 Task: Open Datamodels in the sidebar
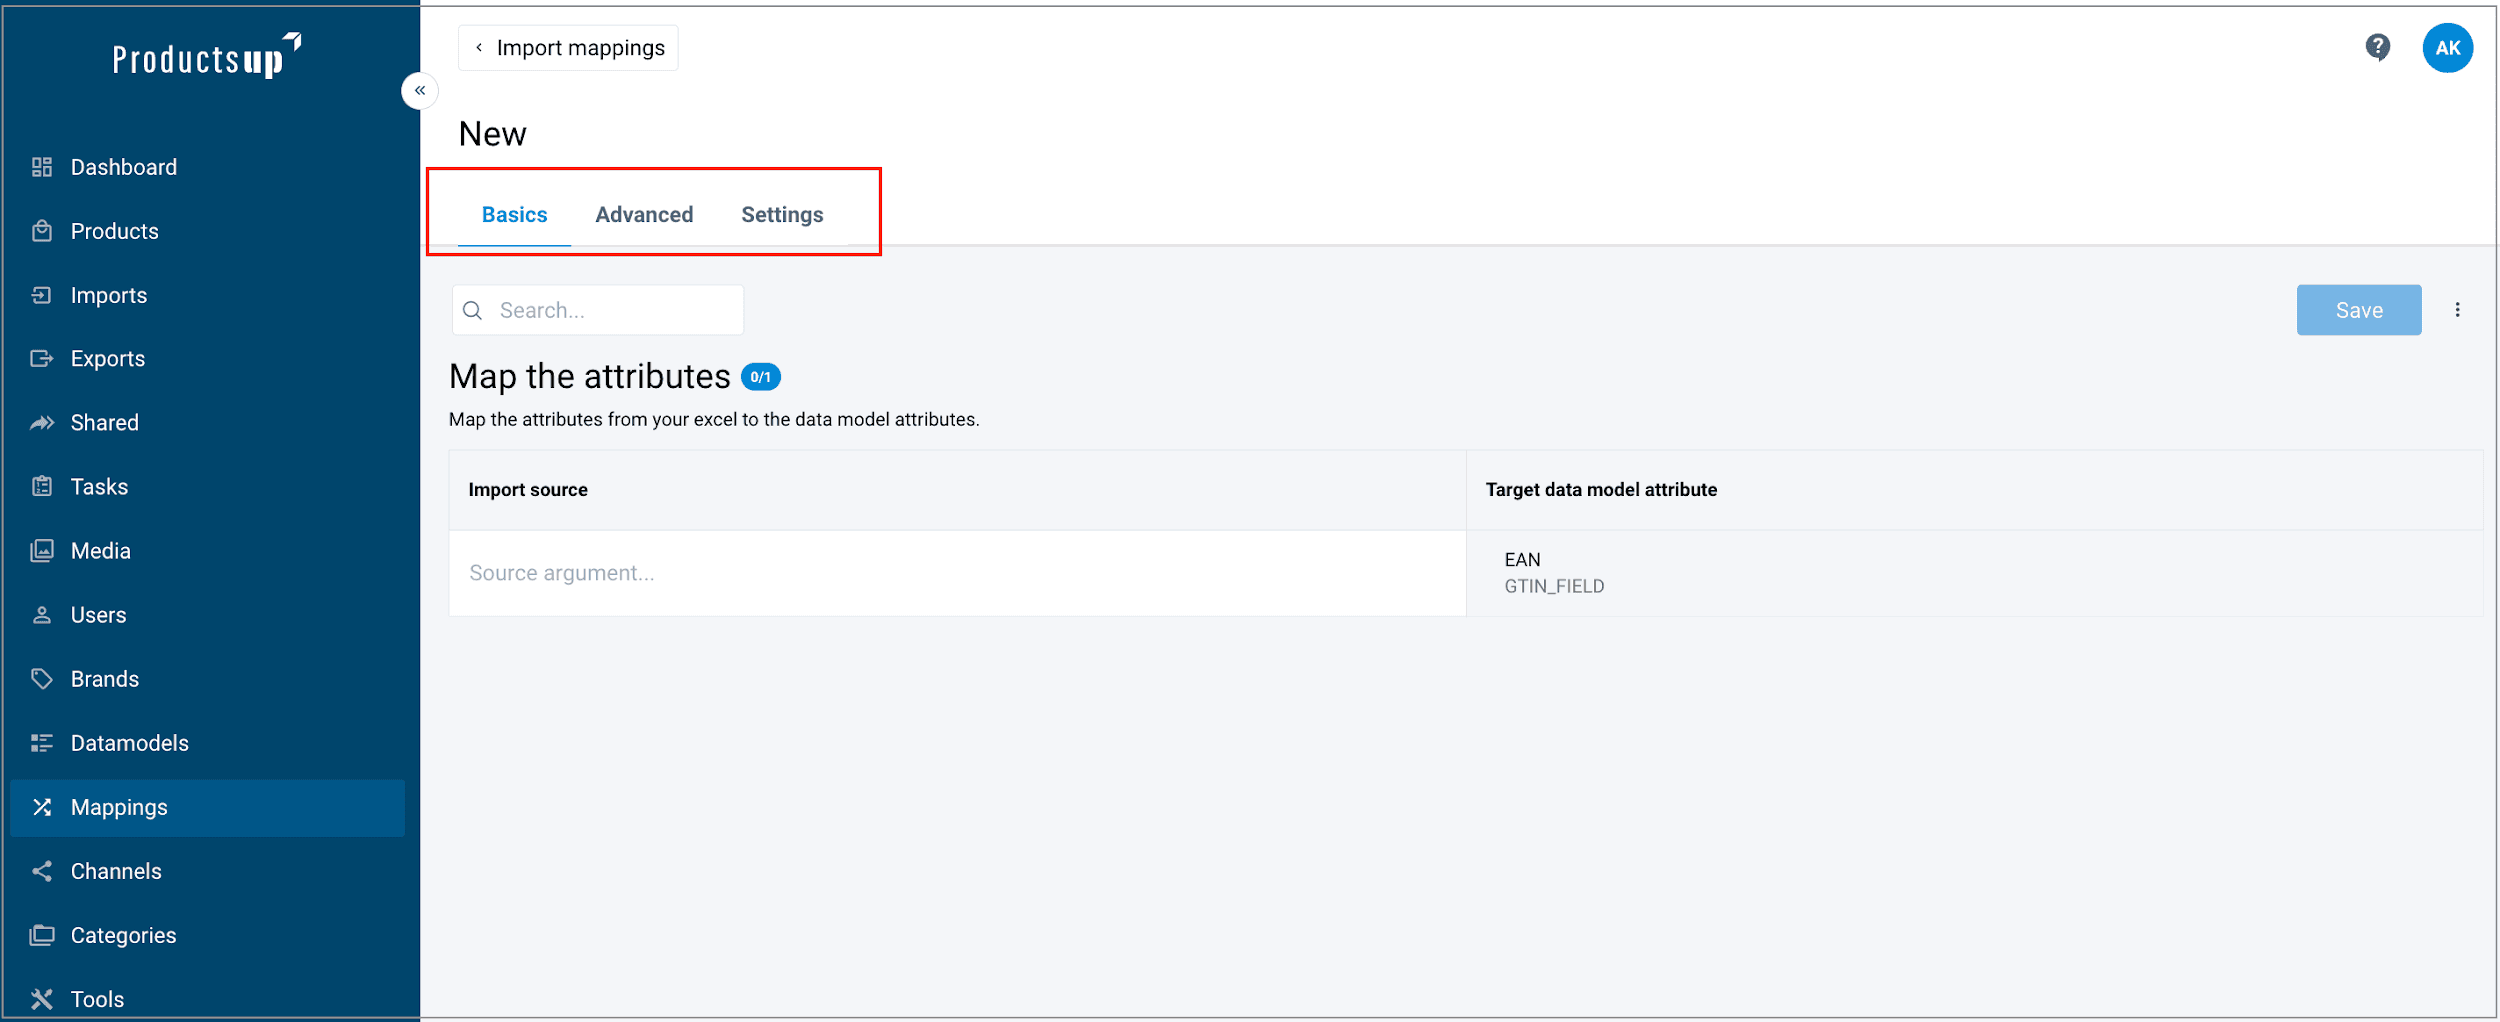click(129, 743)
